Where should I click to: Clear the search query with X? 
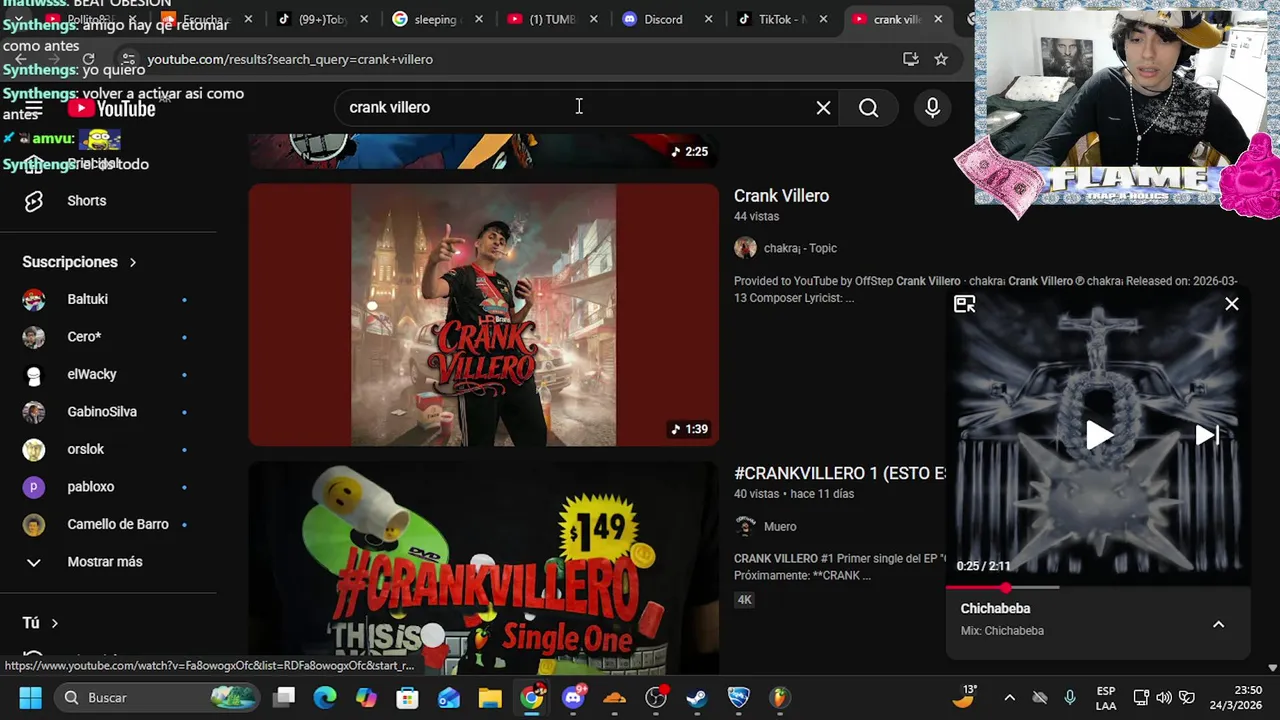823,108
